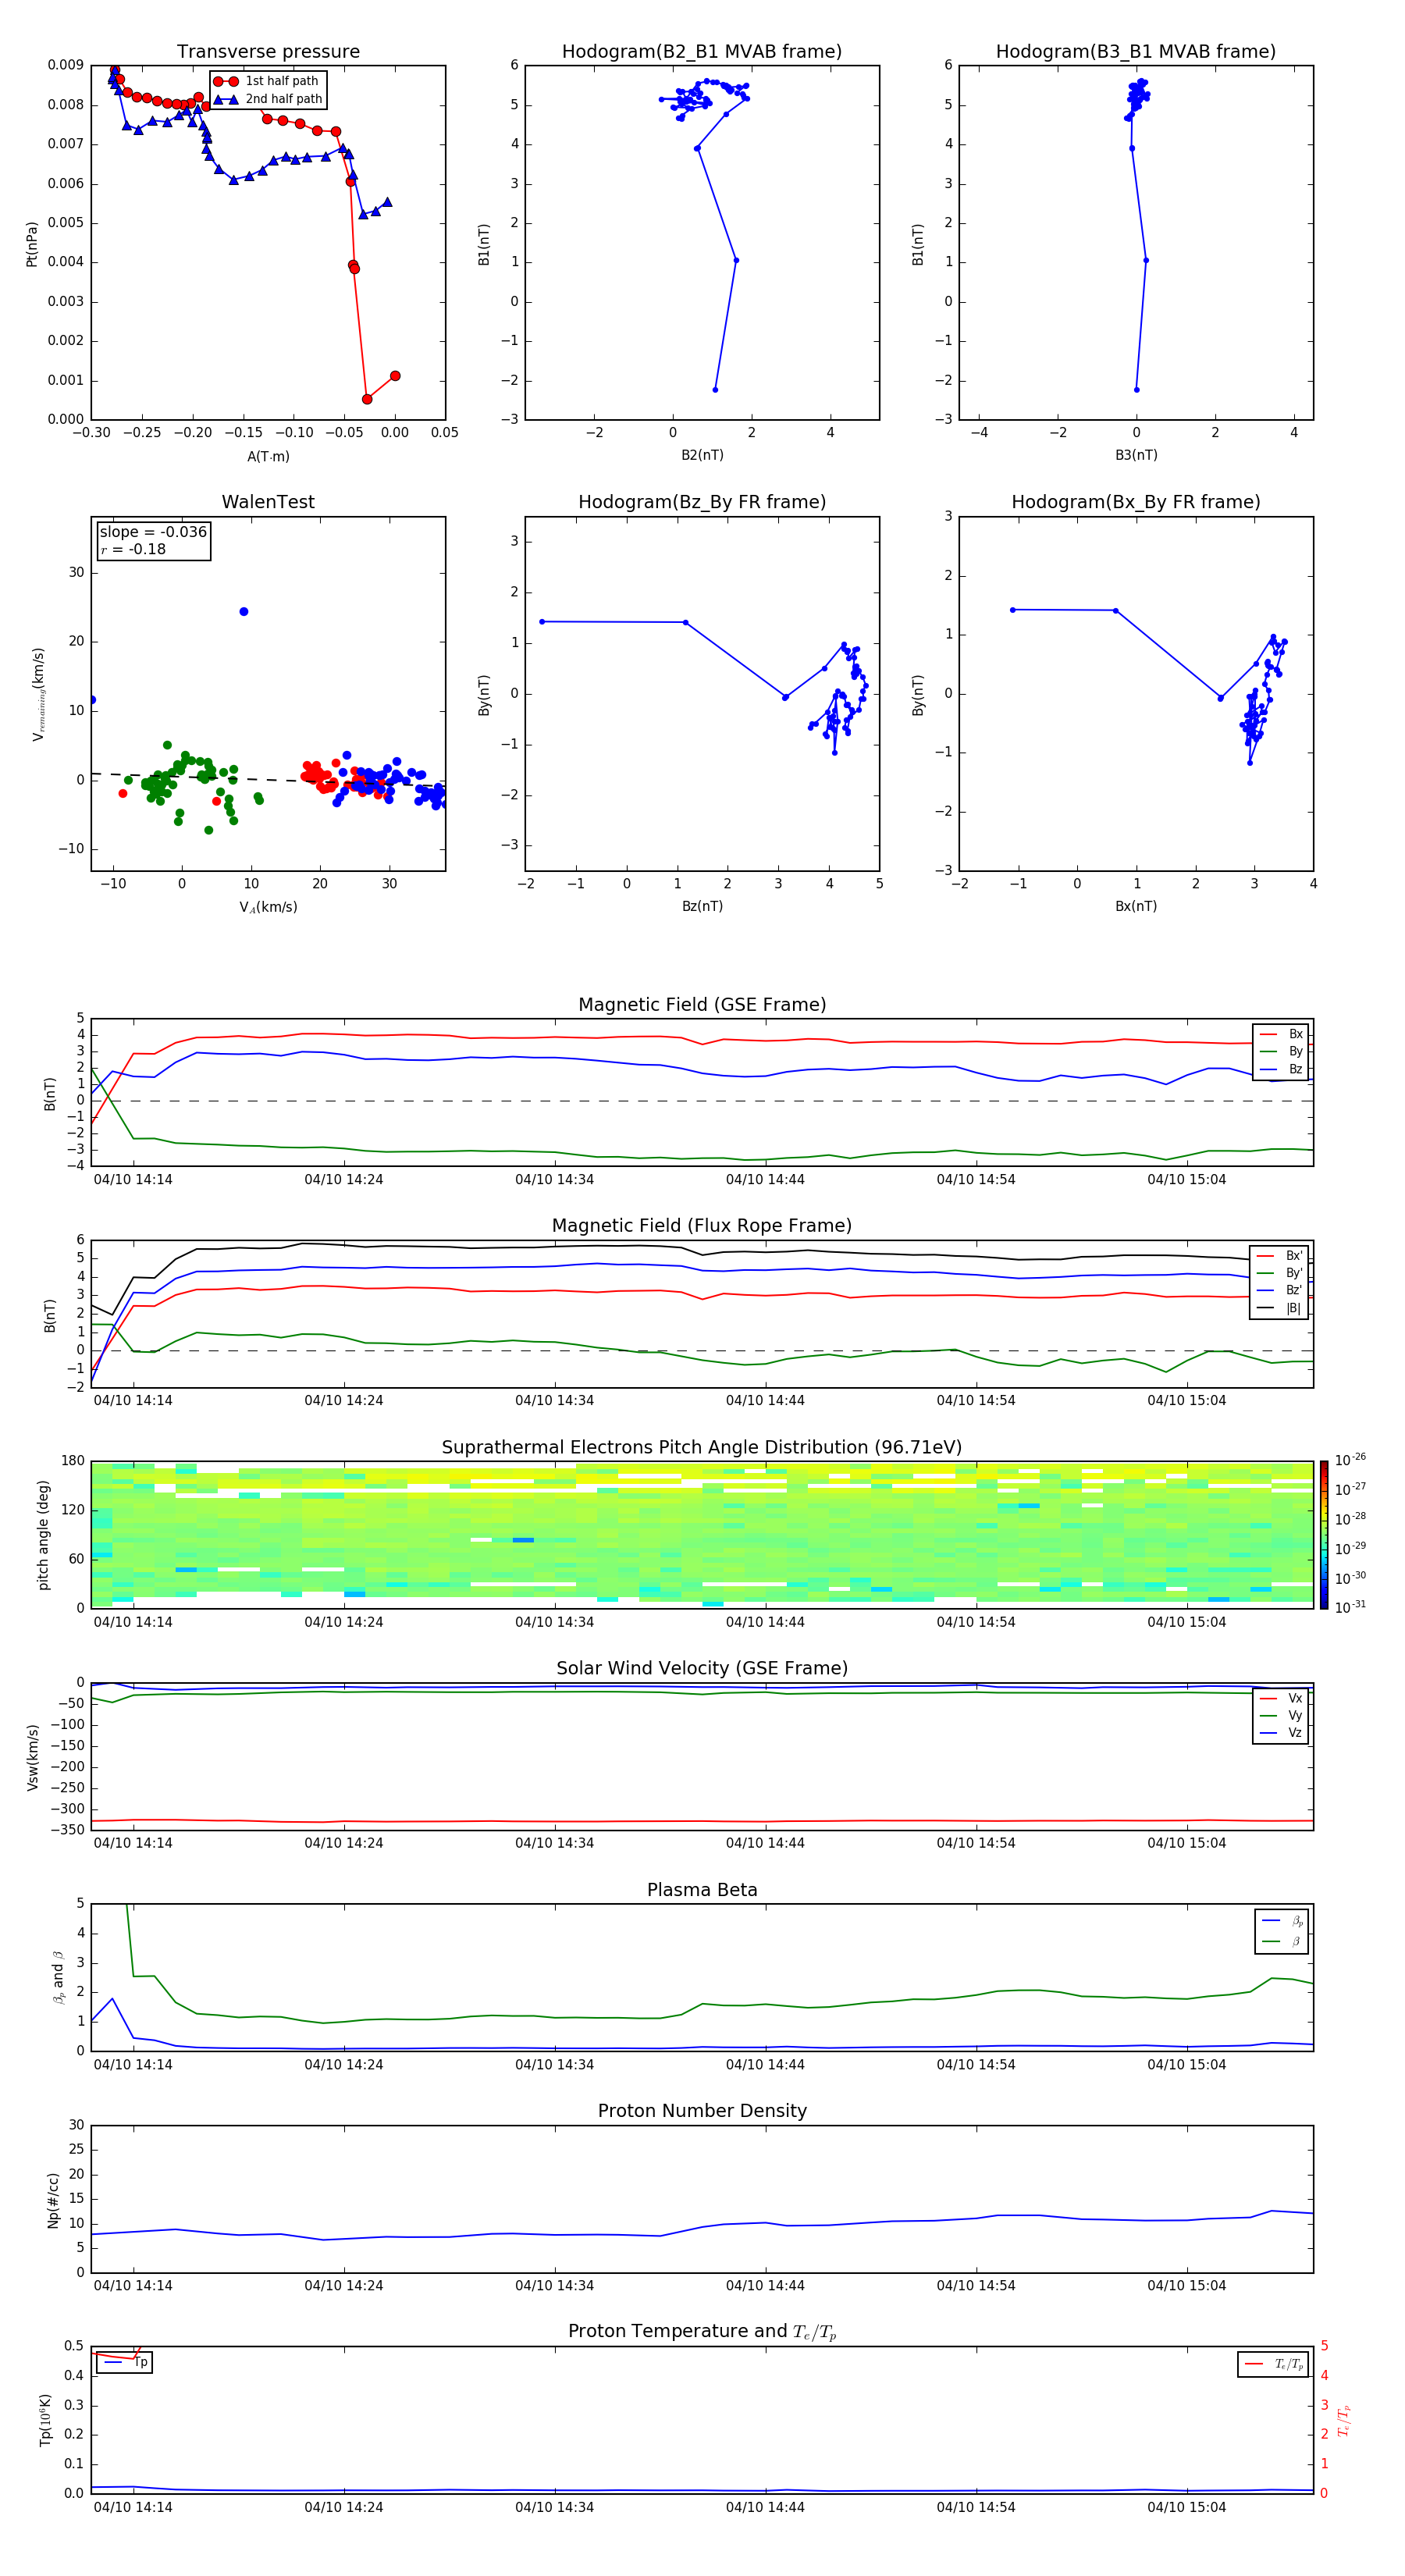Click the '|B|' legend entry
1405x2576 pixels.
[x=1280, y=1308]
